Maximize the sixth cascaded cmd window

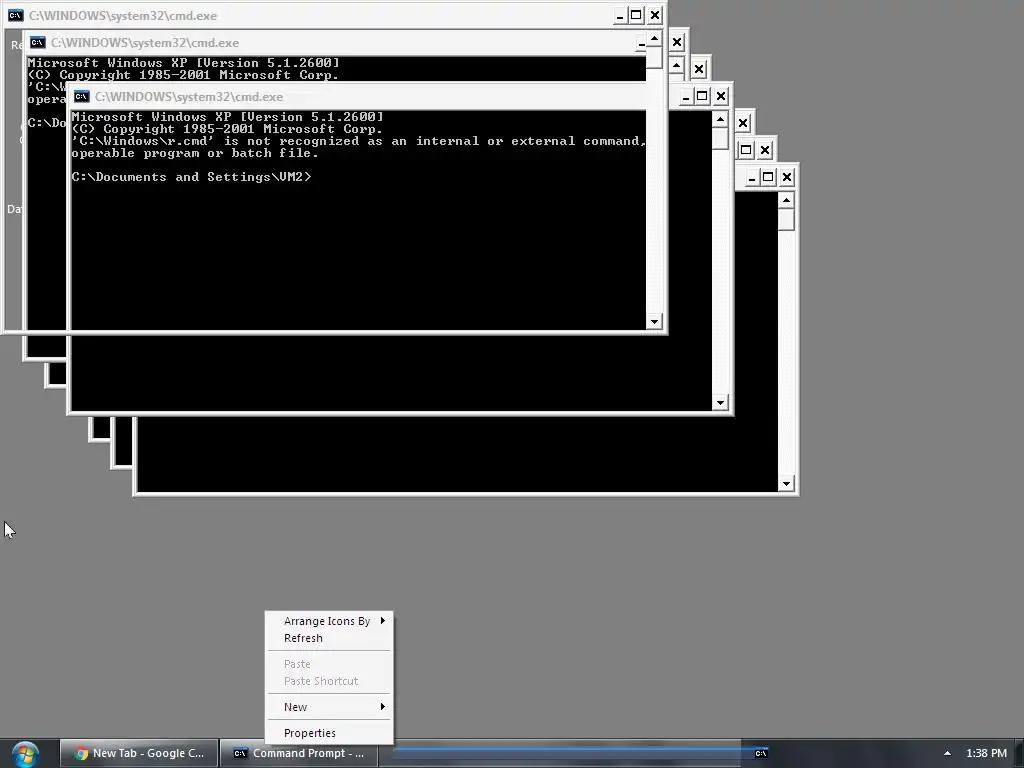pos(746,150)
